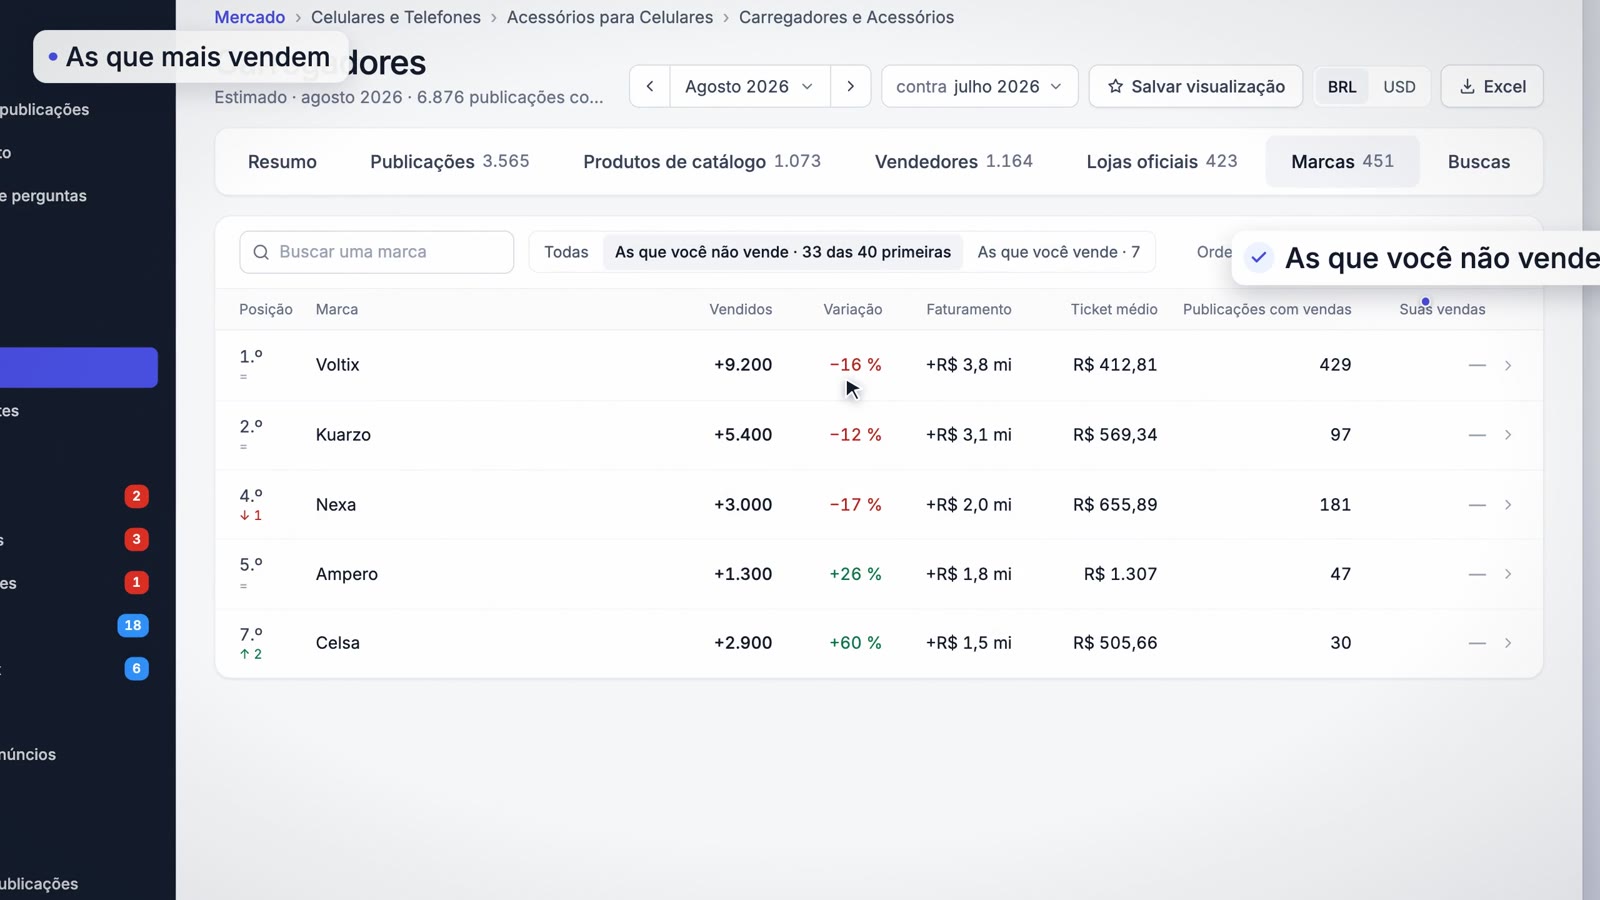Click the Acessórios para Celulares breadcrumb
Screen dimensions: 1600x900
(x=610, y=17)
